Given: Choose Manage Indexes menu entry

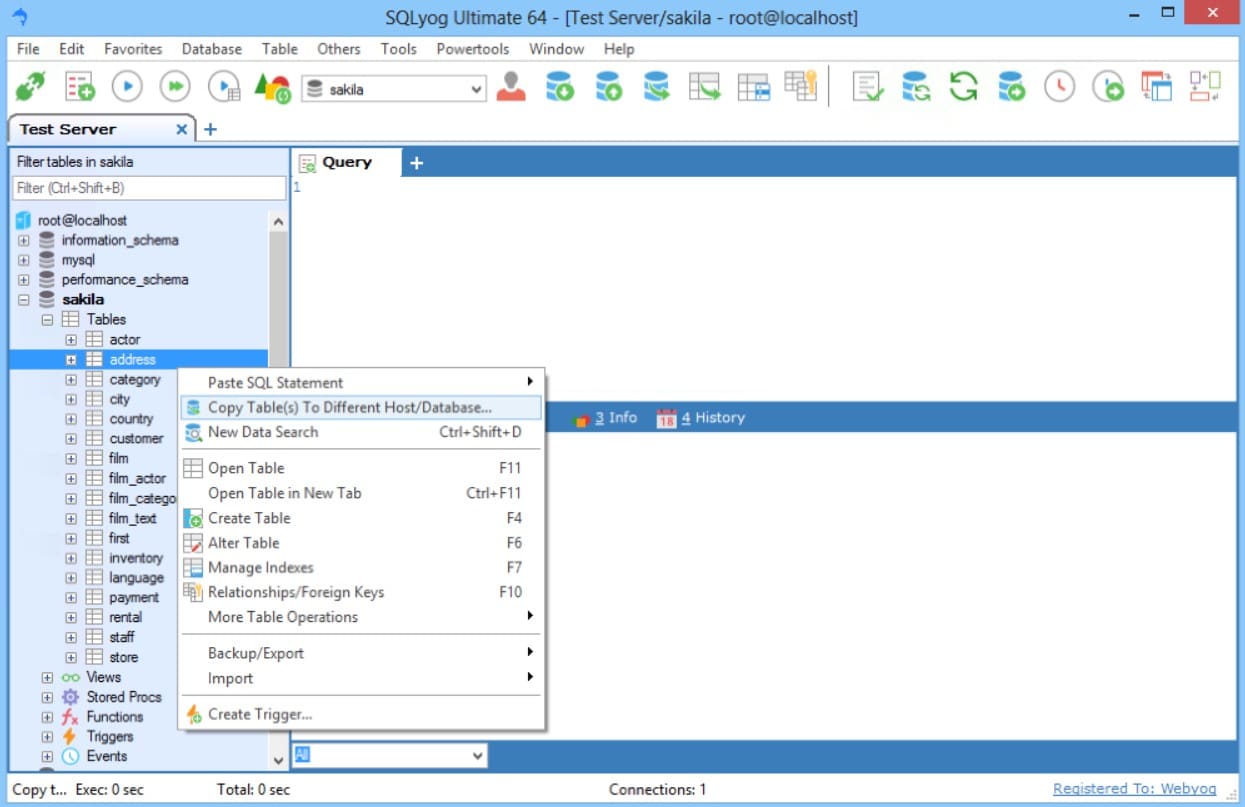Looking at the screenshot, I should point(361,568).
